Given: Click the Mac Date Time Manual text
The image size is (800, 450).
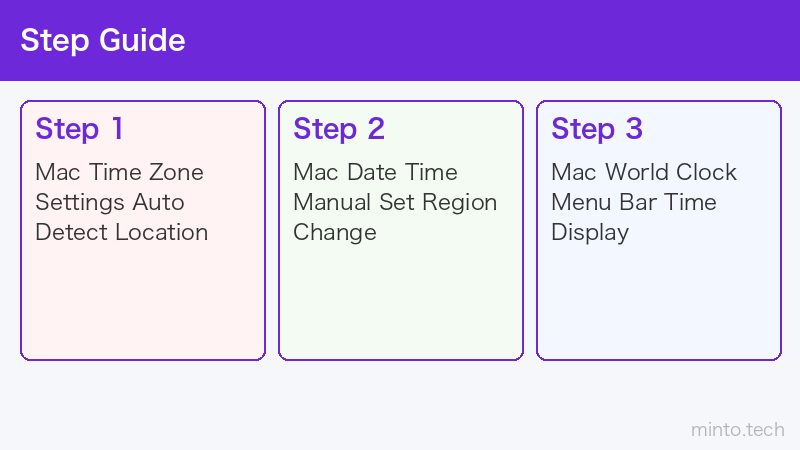Looking at the screenshot, I should click(395, 202).
